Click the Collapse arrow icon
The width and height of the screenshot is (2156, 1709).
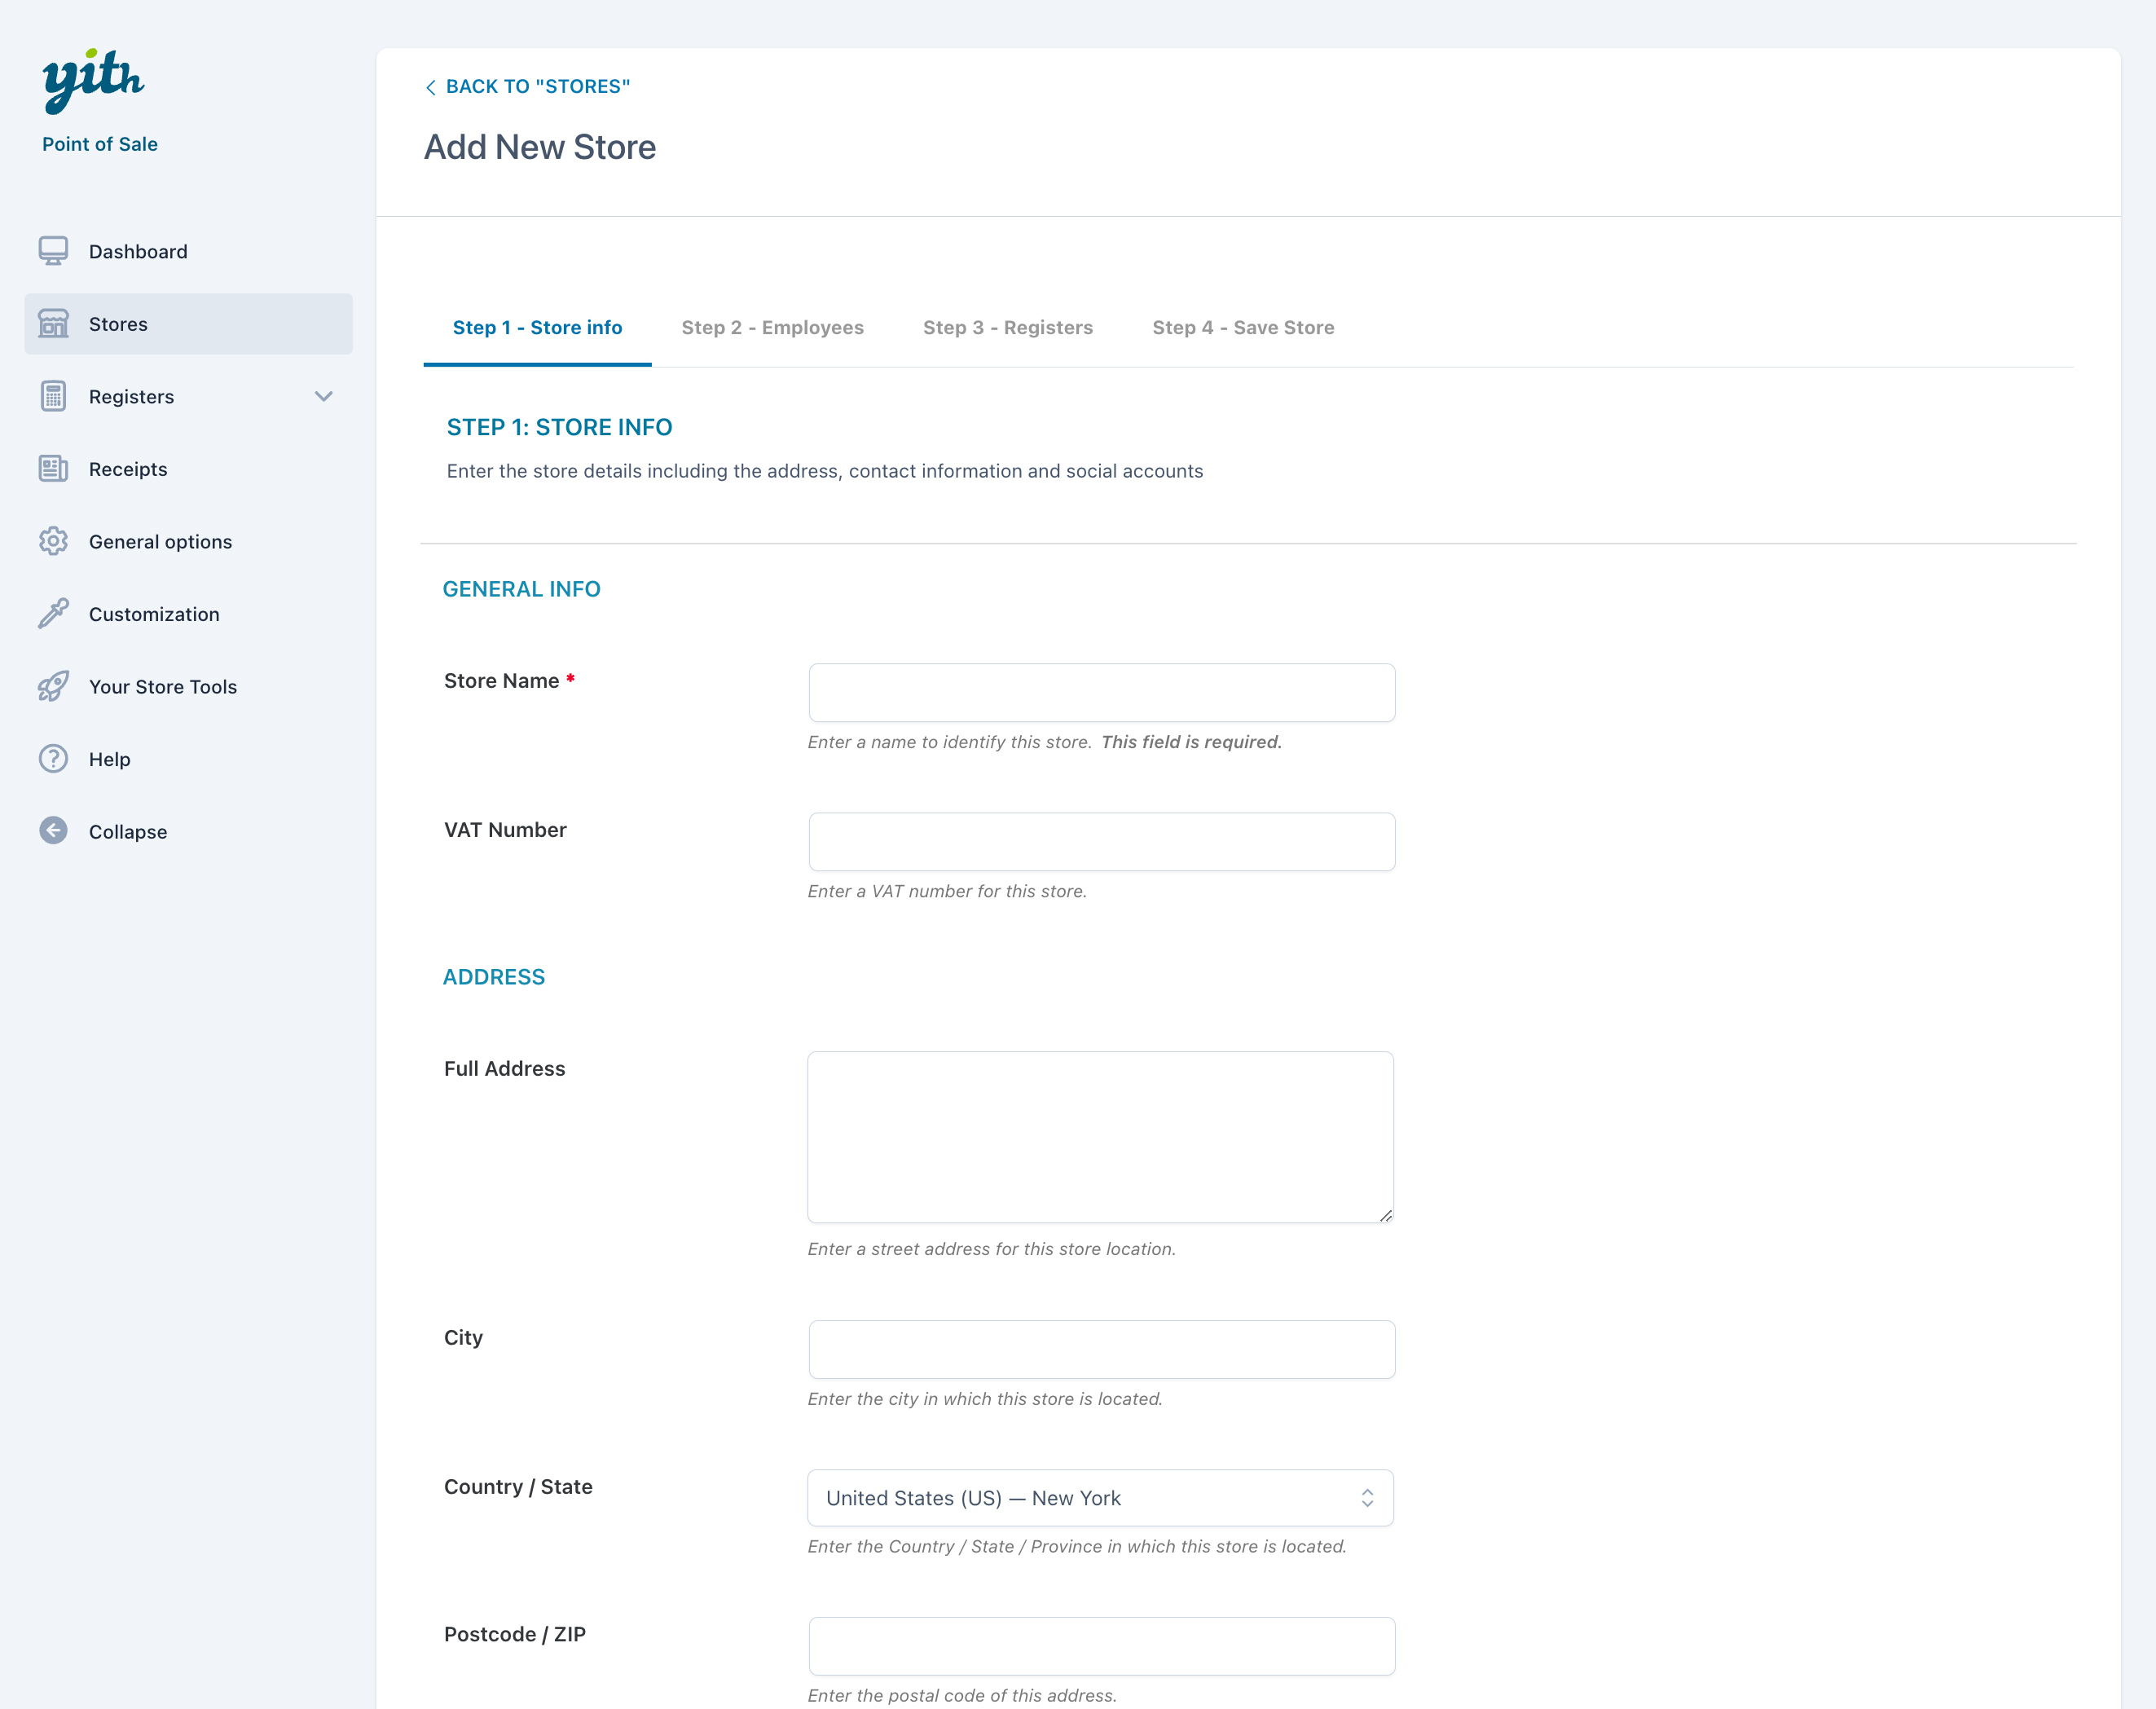tap(53, 831)
